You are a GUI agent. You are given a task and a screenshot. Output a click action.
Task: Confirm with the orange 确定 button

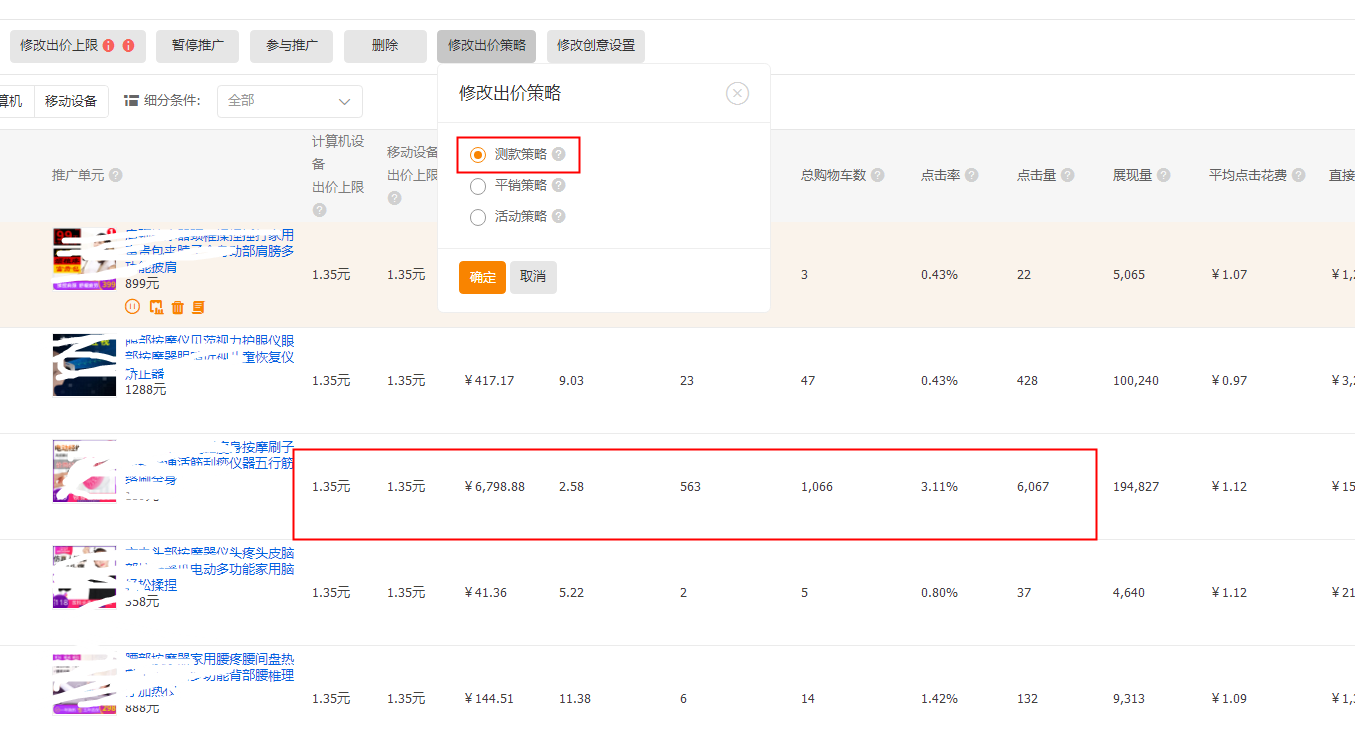point(482,277)
